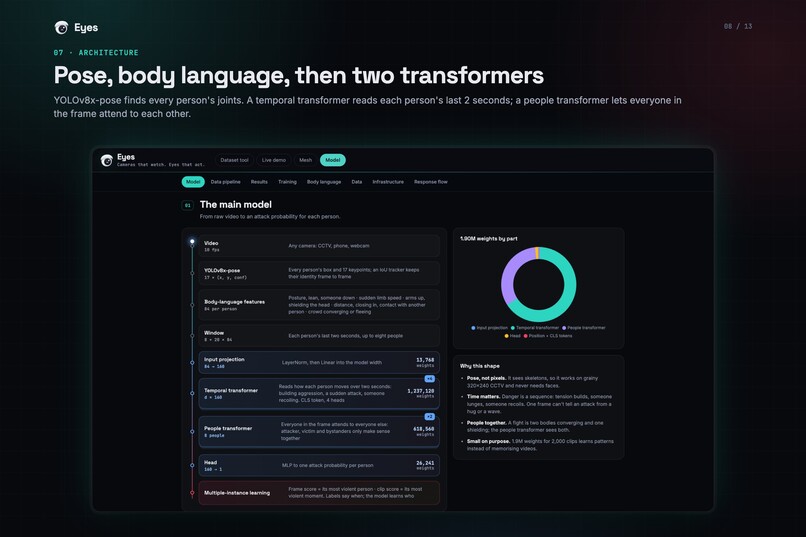The width and height of the screenshot is (806, 537).
Task: Click the red Position + CLS tokens legend dot
Action: click(x=525, y=336)
